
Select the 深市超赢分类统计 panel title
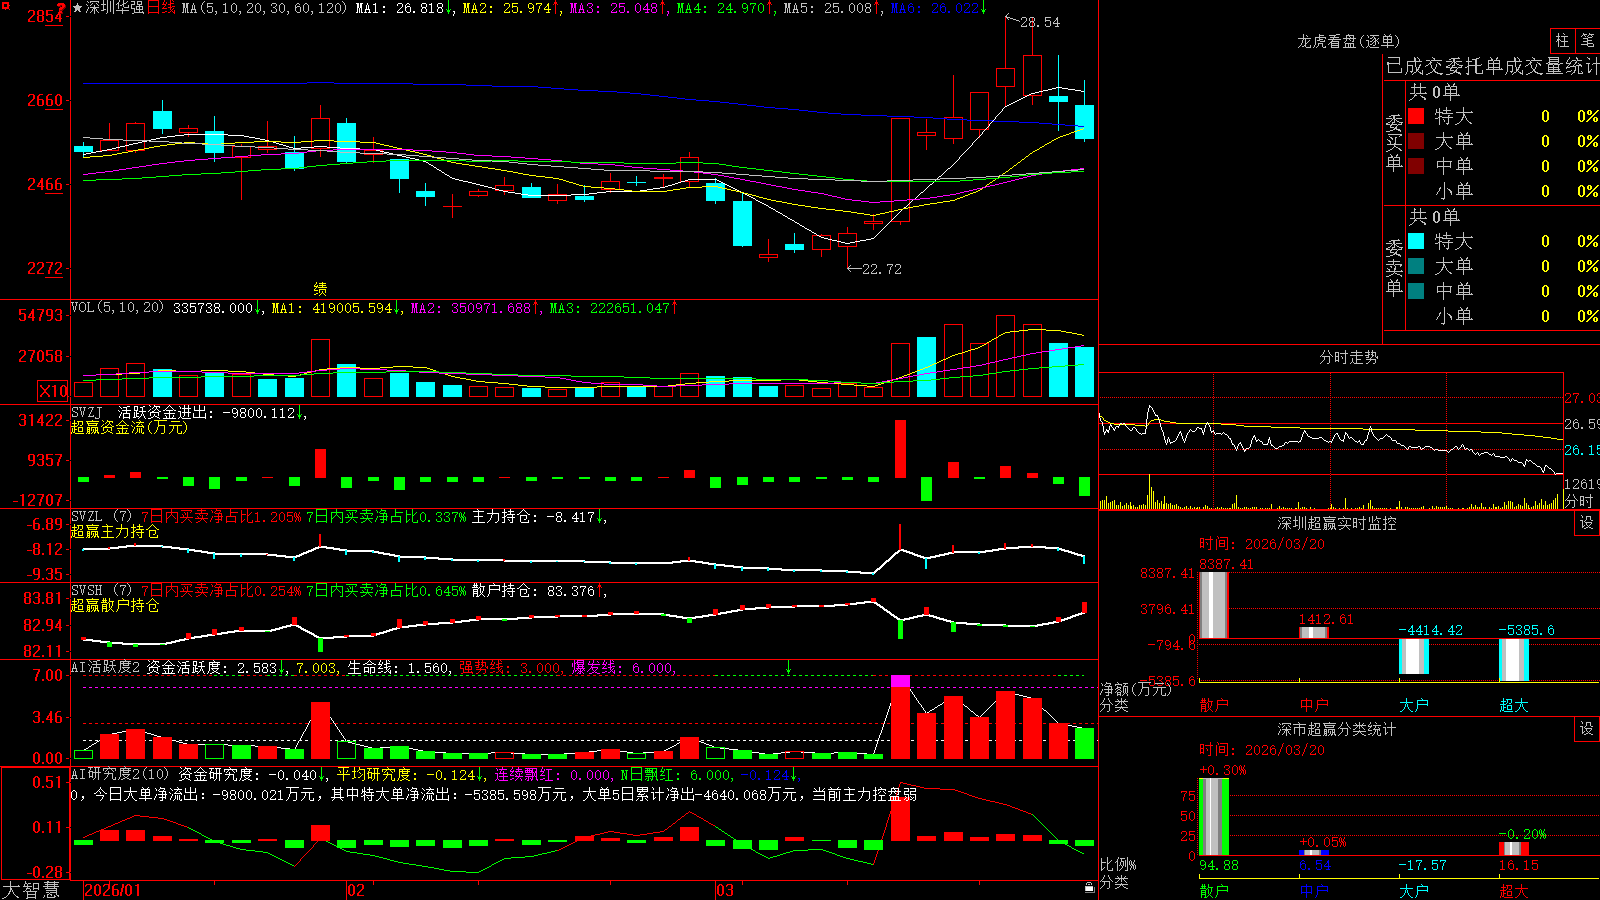[x=1336, y=729]
